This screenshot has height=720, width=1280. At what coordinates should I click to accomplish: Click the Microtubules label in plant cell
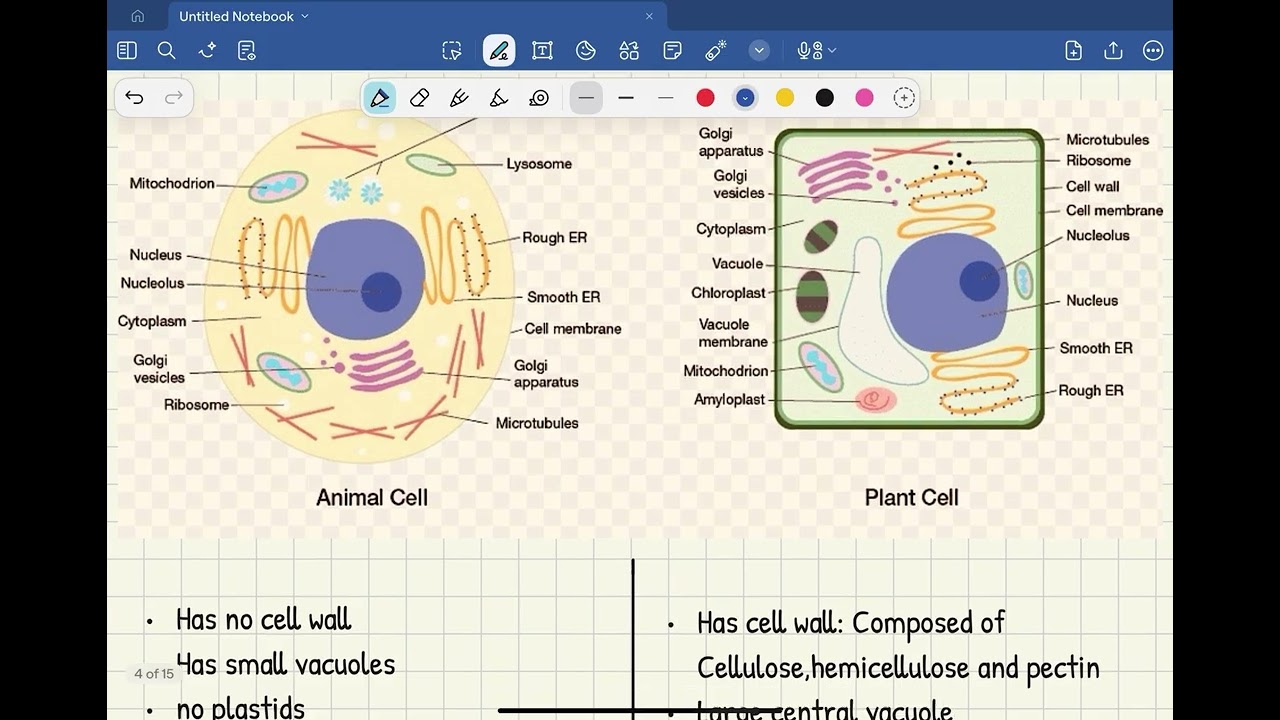click(x=1107, y=140)
